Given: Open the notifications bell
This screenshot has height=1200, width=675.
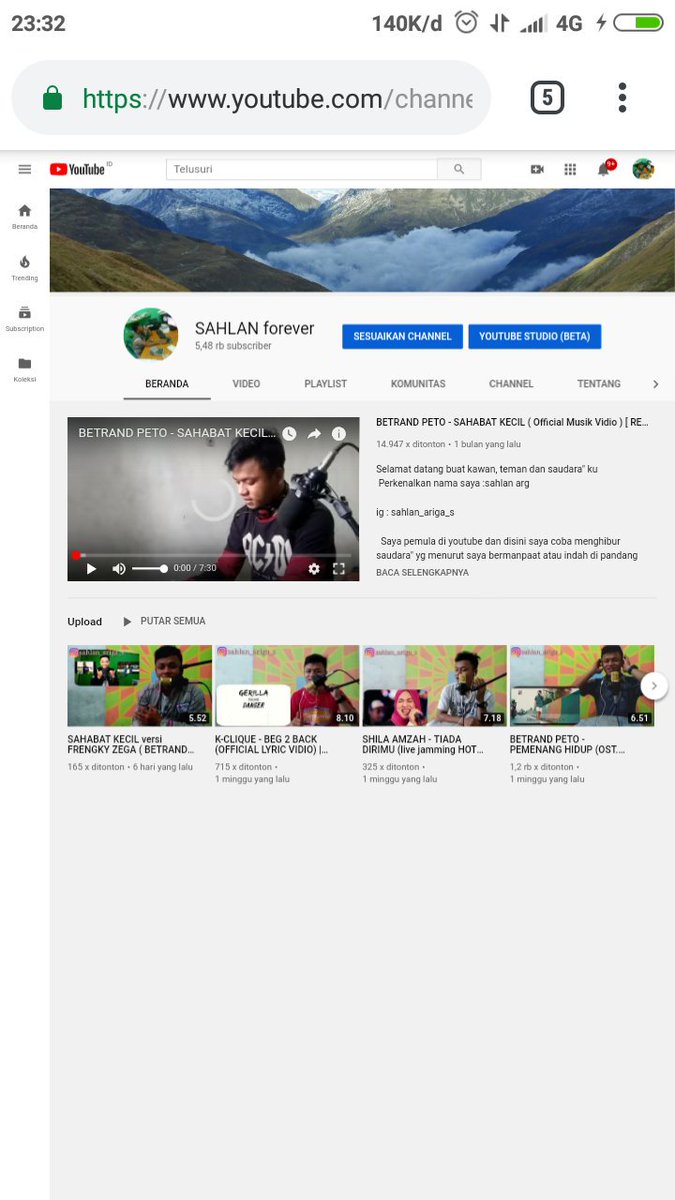Looking at the screenshot, I should 604,169.
